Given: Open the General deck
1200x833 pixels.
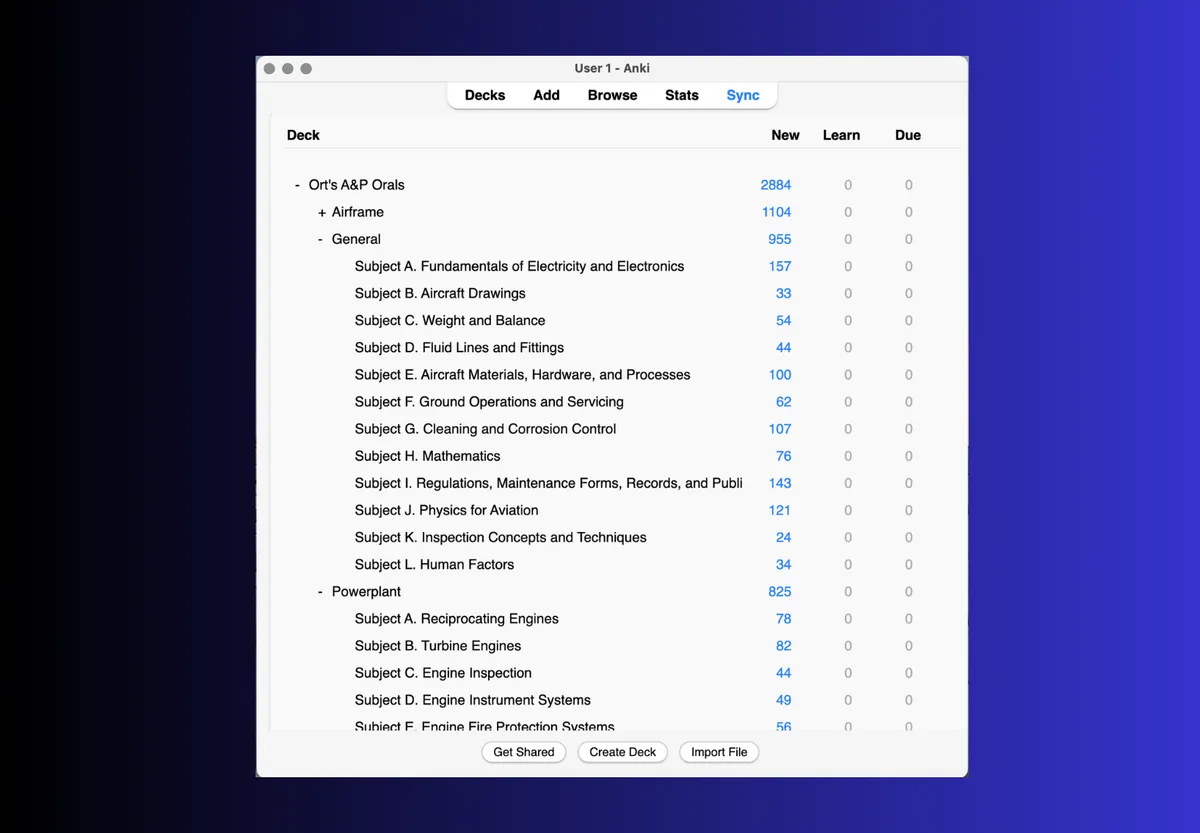Looking at the screenshot, I should (356, 239).
